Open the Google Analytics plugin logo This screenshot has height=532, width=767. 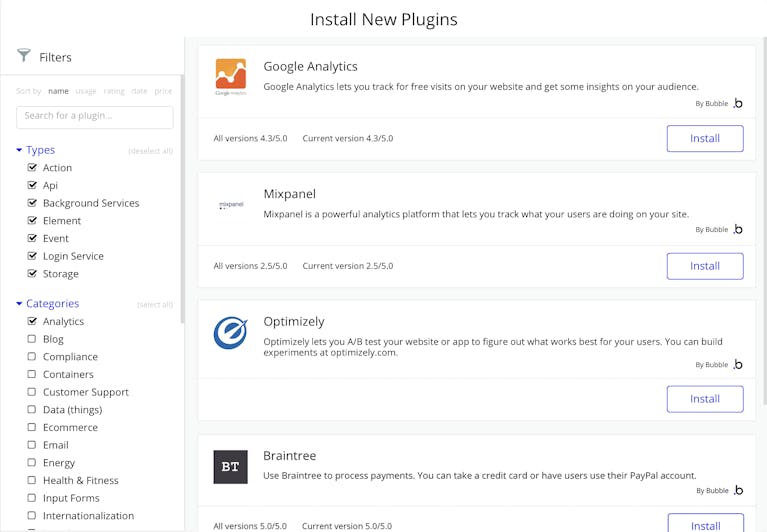(x=230, y=77)
